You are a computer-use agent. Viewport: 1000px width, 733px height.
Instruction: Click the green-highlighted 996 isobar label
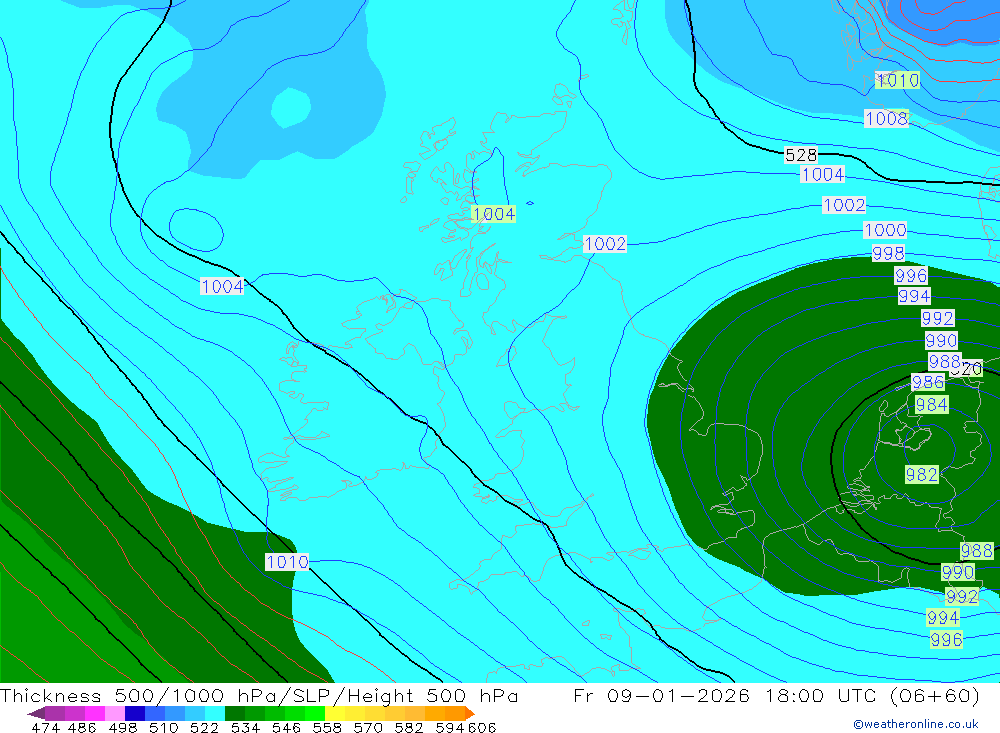[x=946, y=639]
